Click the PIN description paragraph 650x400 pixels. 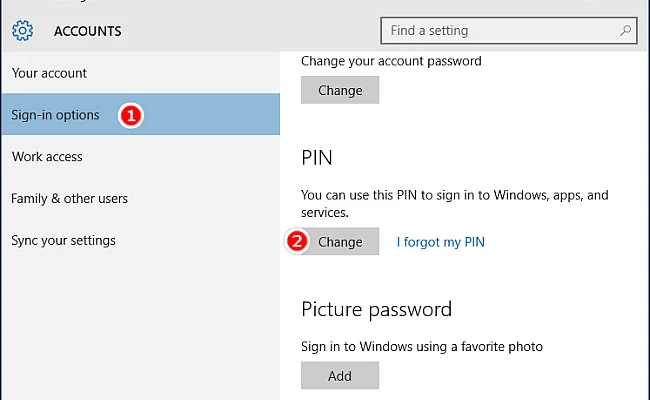coord(455,204)
